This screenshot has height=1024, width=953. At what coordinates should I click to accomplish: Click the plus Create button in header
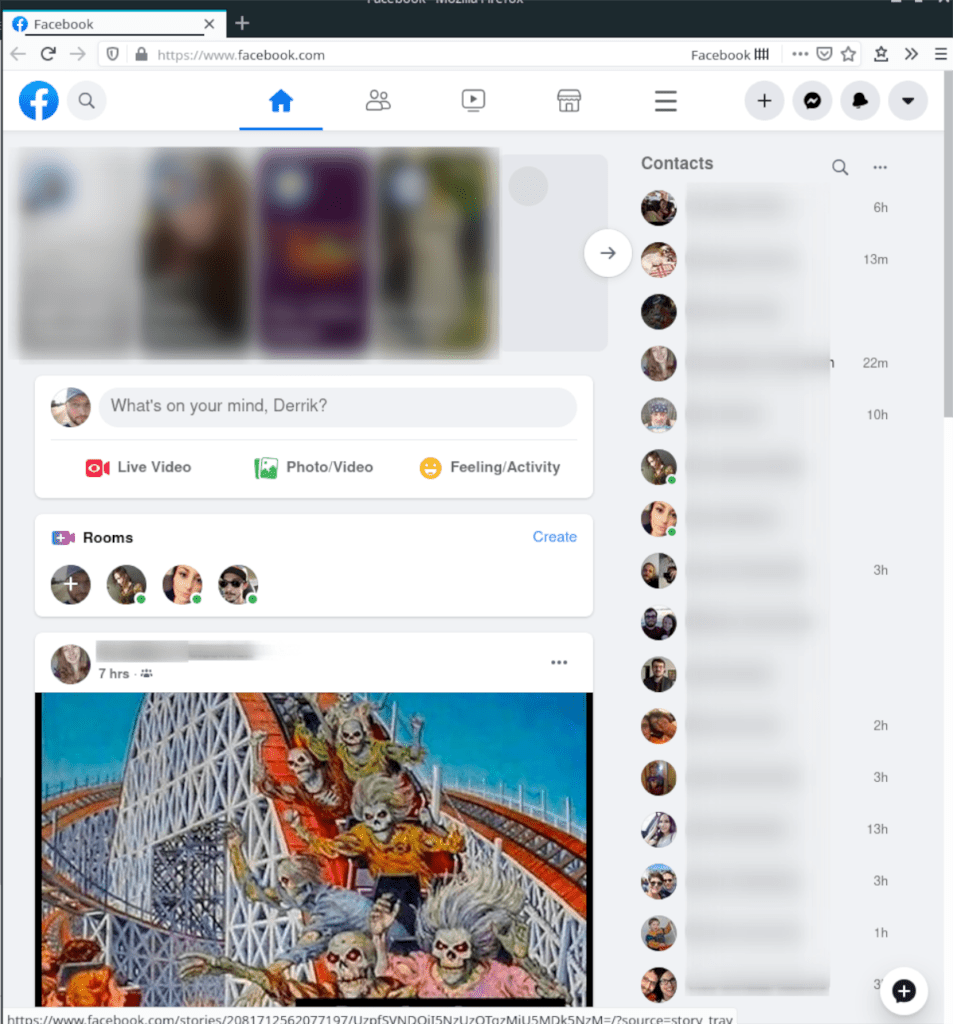tap(764, 101)
